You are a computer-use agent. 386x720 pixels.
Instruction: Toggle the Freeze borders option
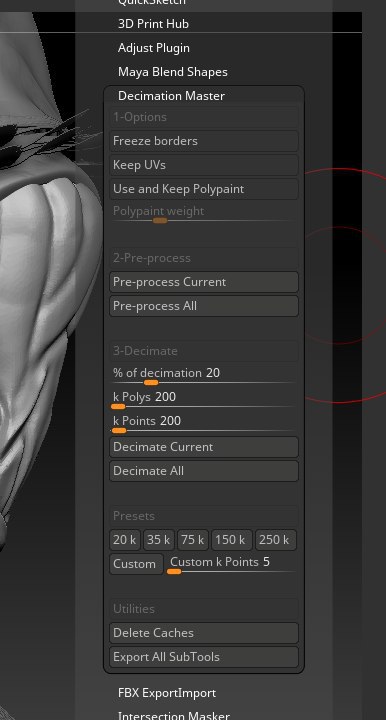(204, 141)
